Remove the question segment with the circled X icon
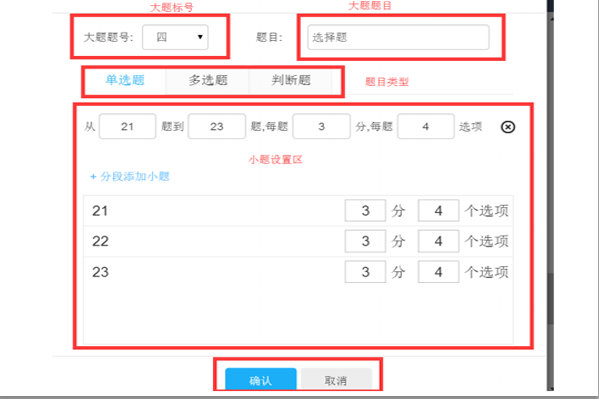 coord(508,127)
